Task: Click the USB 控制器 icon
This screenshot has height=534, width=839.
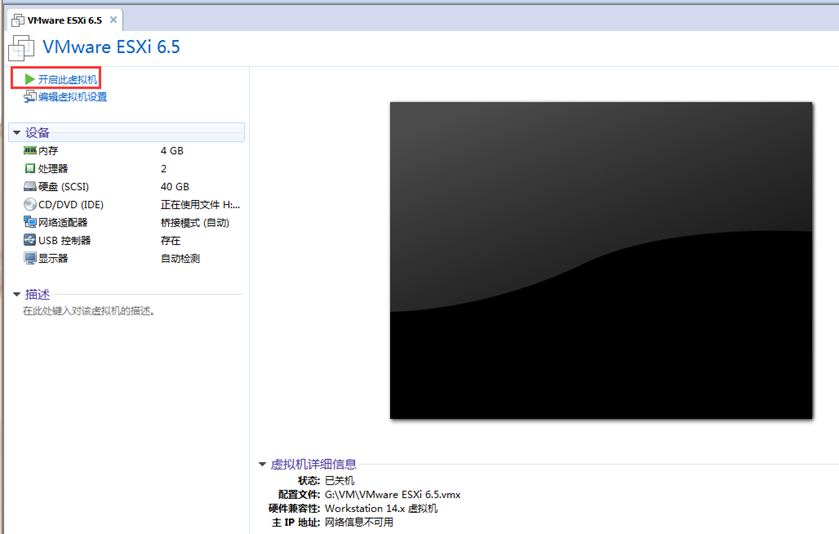Action: [x=30, y=240]
